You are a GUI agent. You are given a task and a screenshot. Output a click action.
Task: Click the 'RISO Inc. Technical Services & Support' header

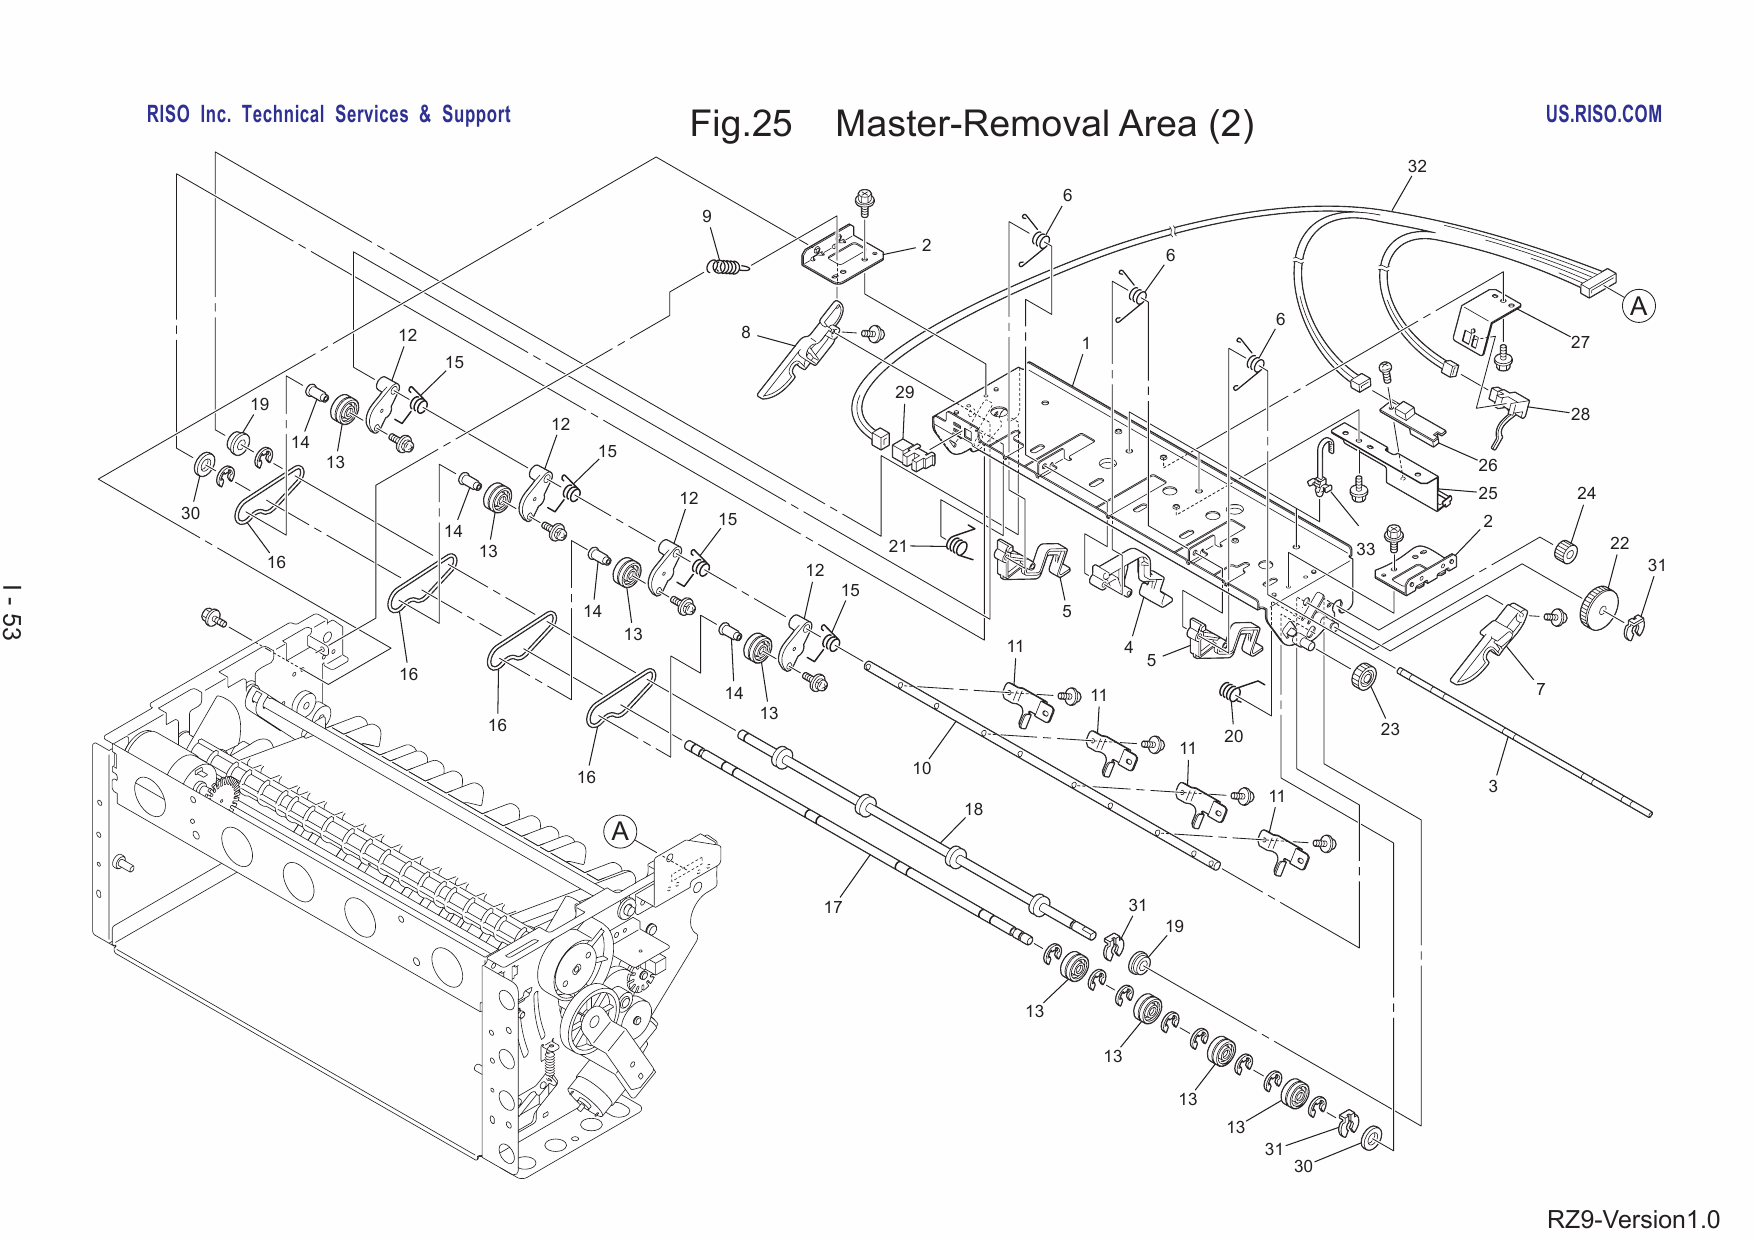[328, 114]
